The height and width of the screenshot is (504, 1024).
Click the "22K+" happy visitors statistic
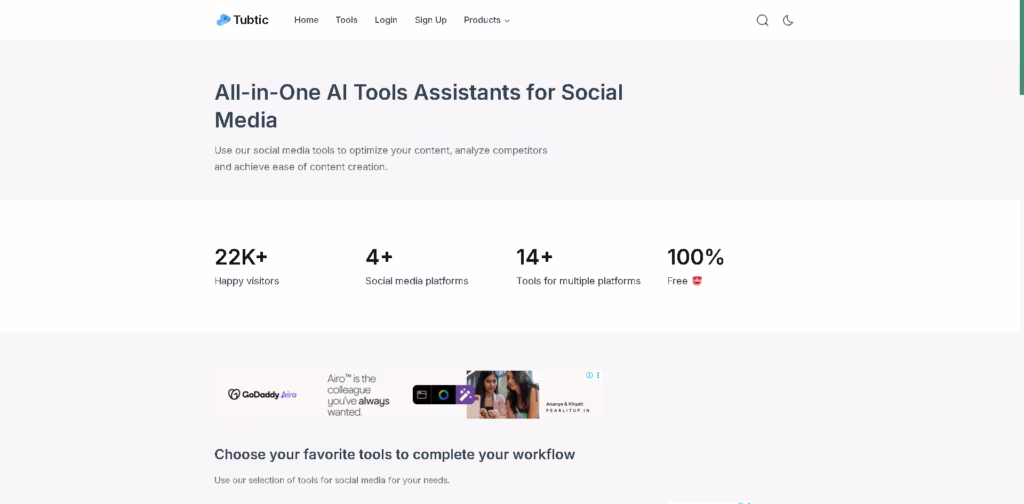(x=241, y=257)
